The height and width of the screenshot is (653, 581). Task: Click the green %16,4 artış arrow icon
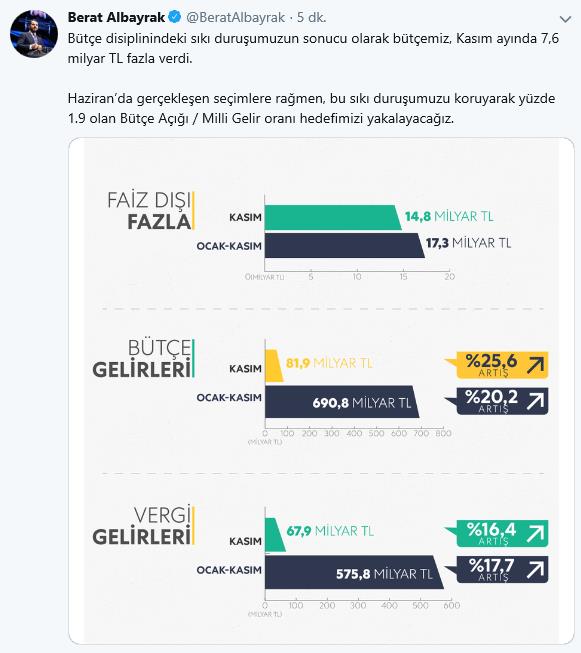tap(536, 533)
